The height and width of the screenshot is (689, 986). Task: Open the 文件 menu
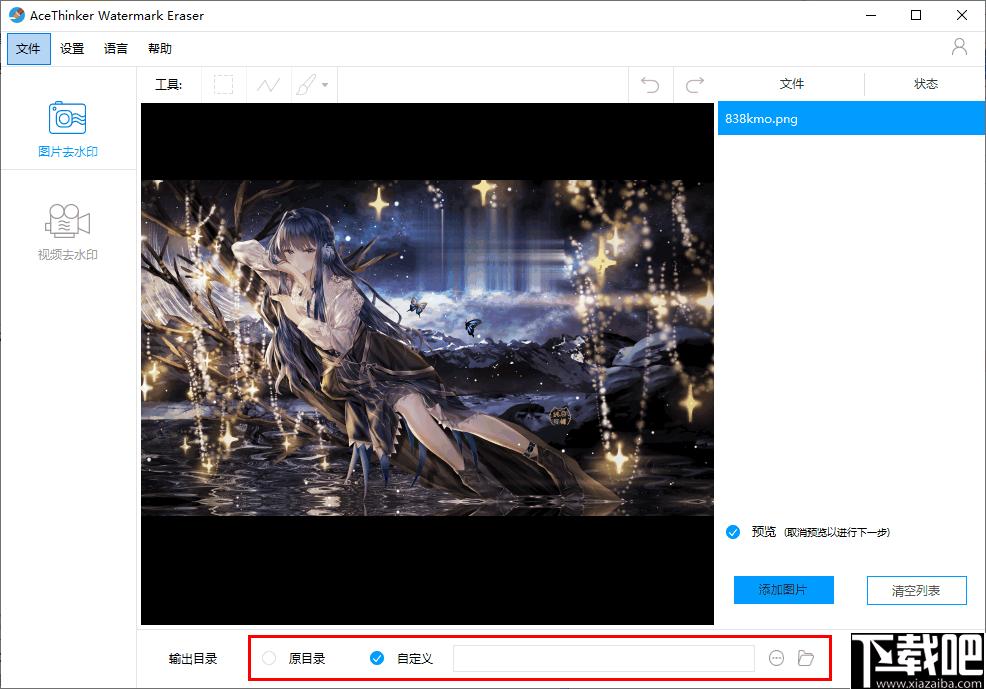28,48
